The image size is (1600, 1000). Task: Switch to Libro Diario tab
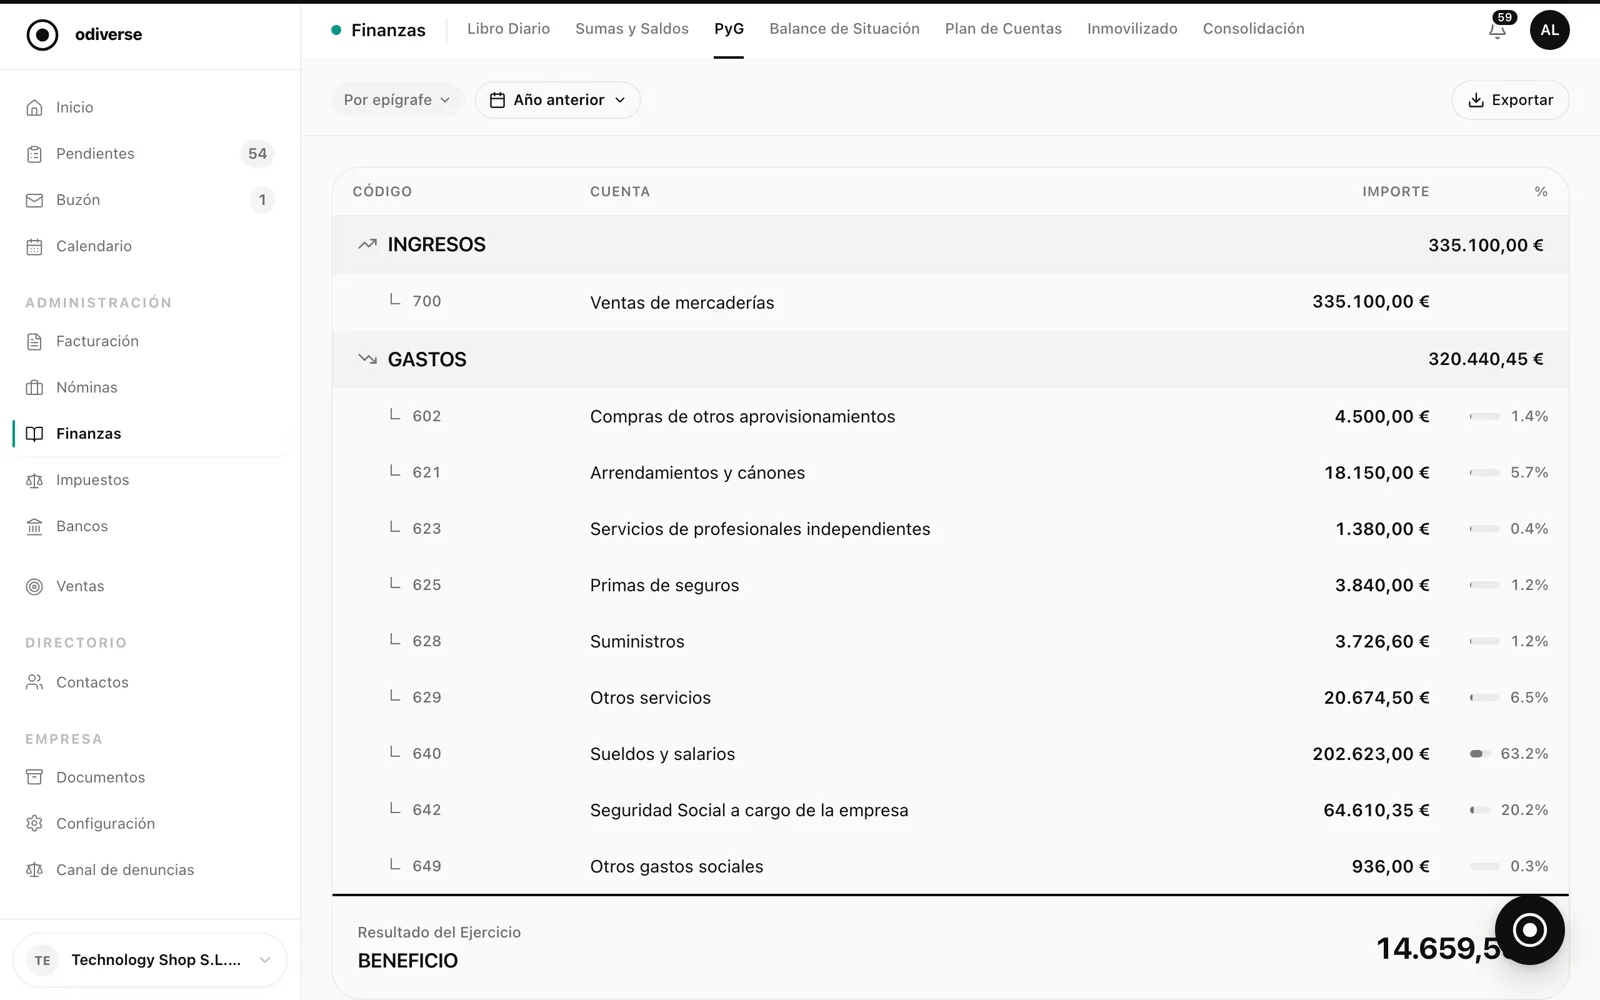tap(508, 29)
